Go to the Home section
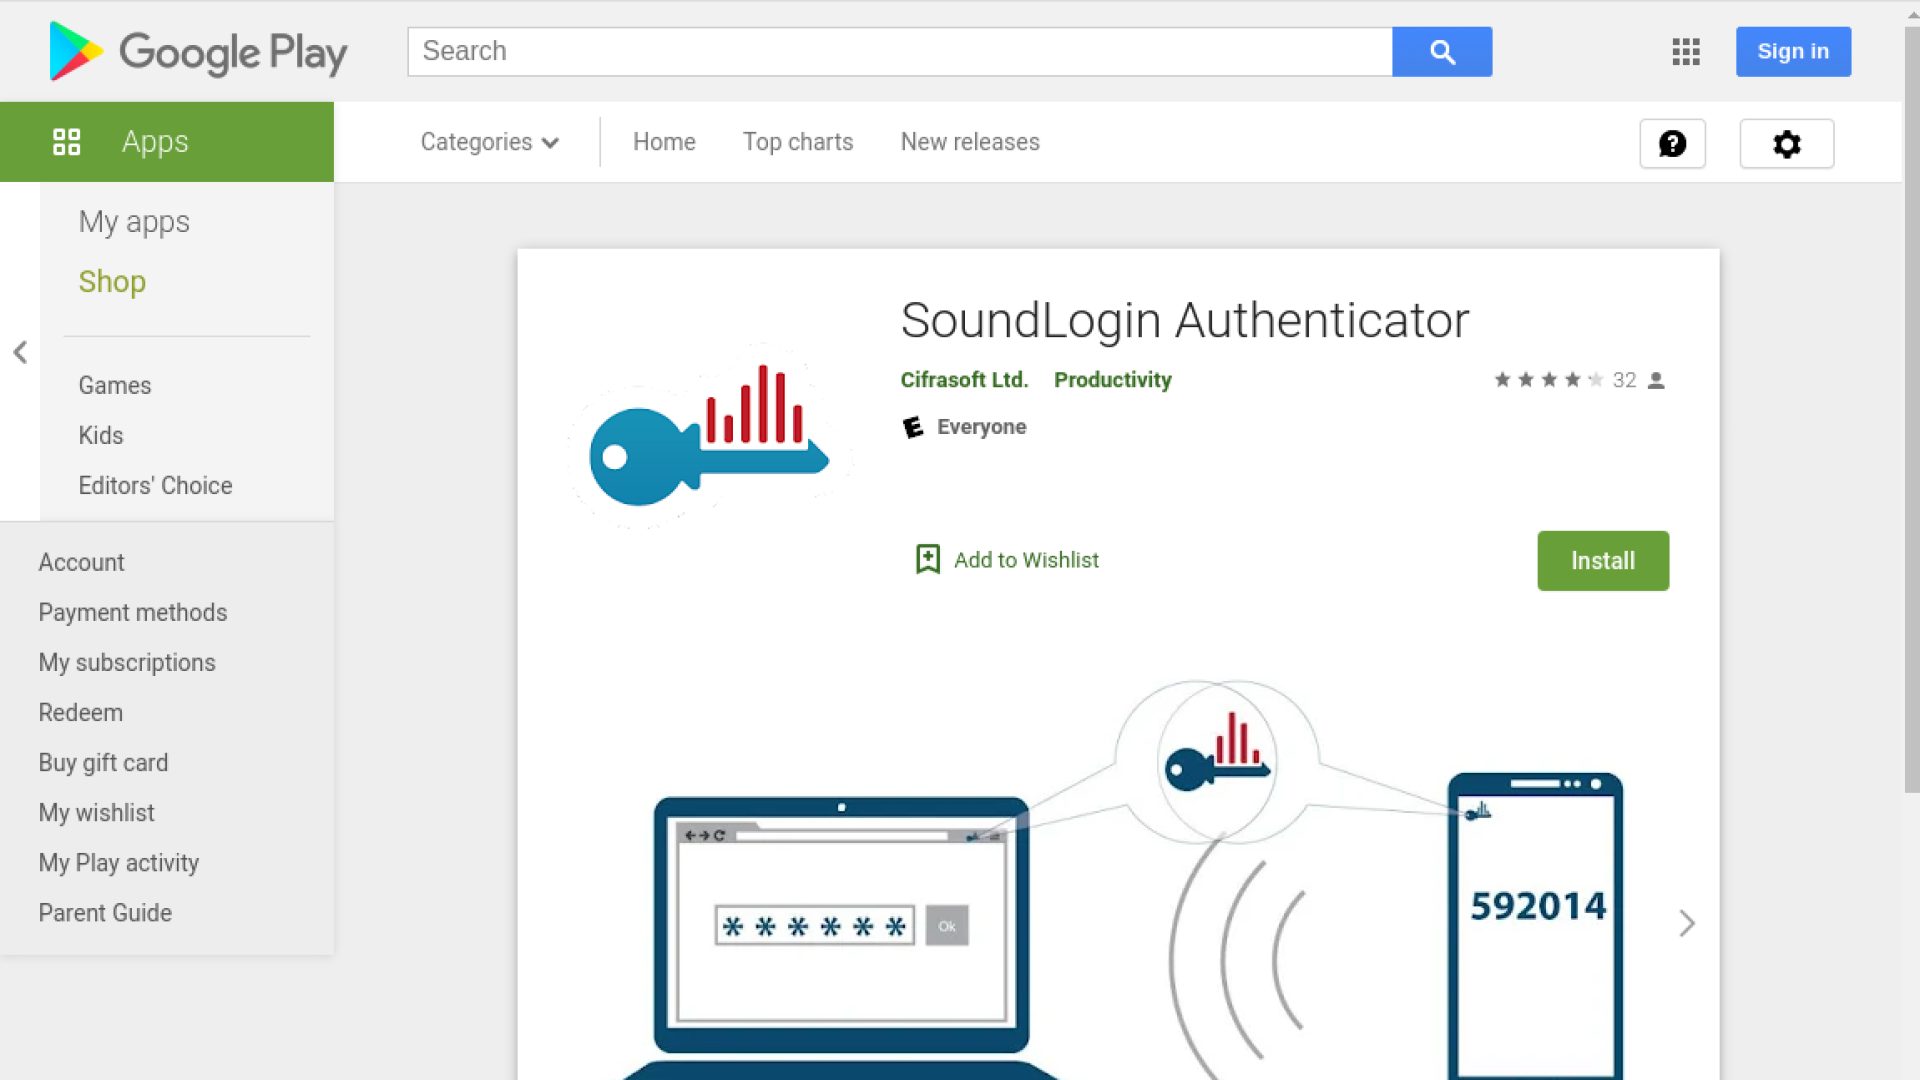 (x=663, y=142)
